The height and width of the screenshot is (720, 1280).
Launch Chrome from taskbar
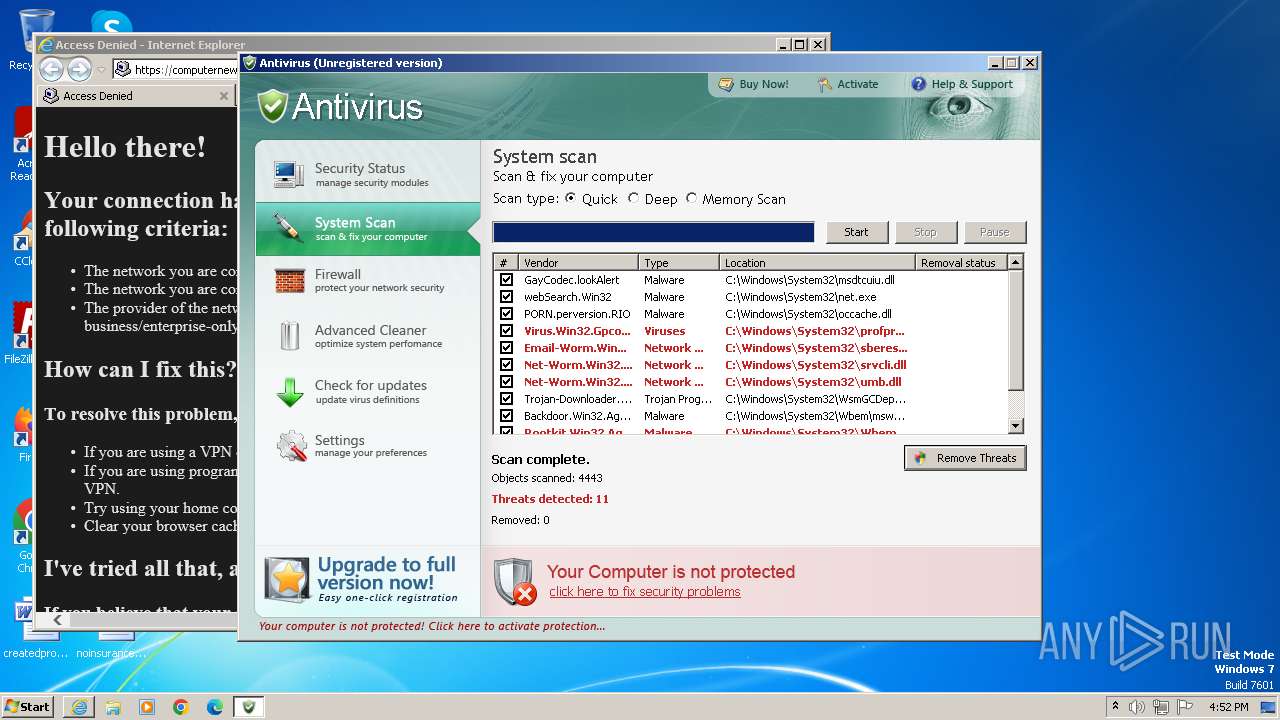[181, 707]
